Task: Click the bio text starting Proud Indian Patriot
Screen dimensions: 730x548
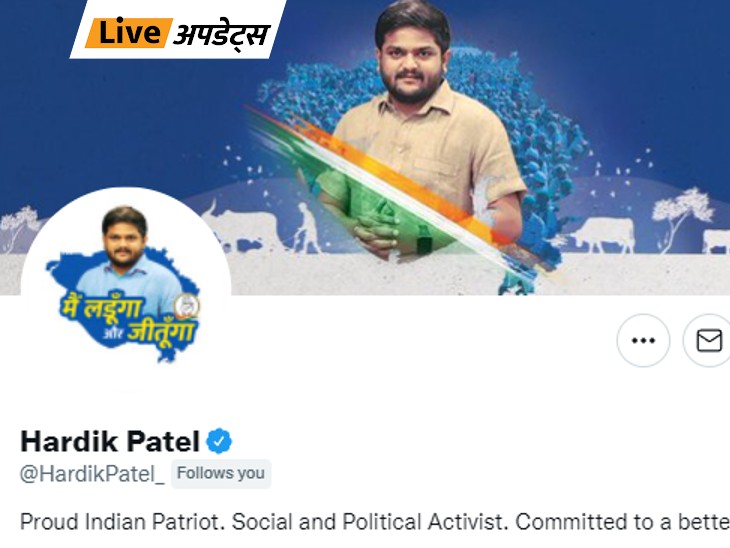Action: coord(375,521)
